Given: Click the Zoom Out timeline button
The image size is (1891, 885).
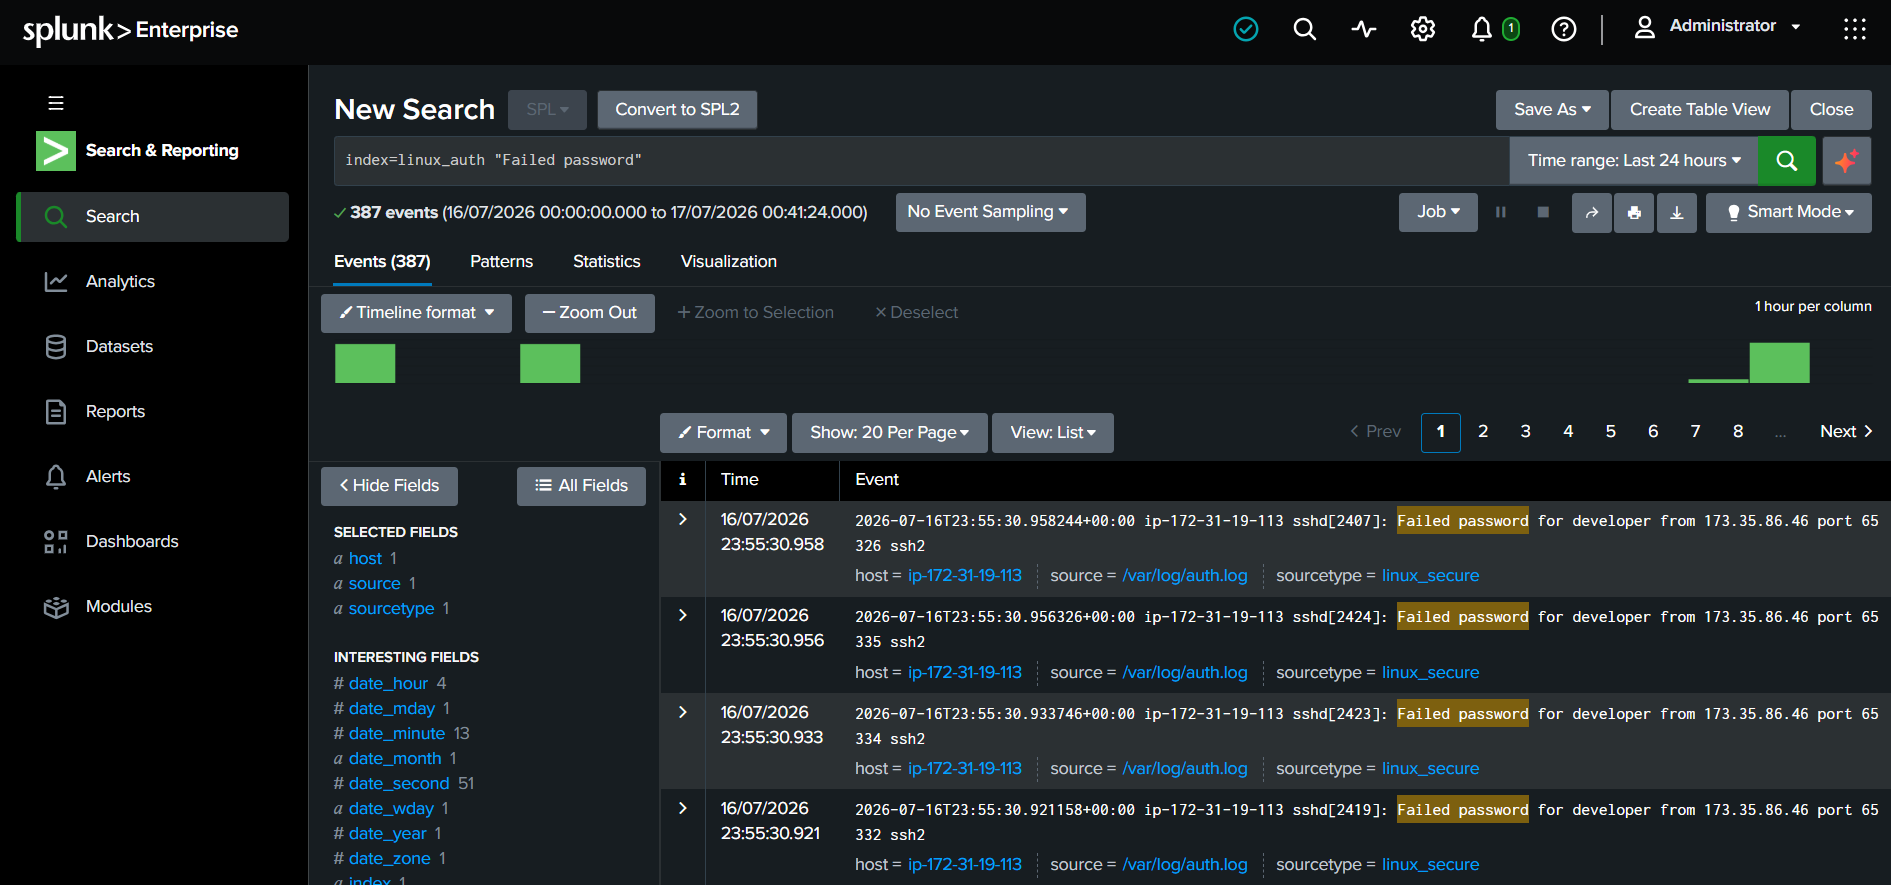Looking at the screenshot, I should 589,313.
